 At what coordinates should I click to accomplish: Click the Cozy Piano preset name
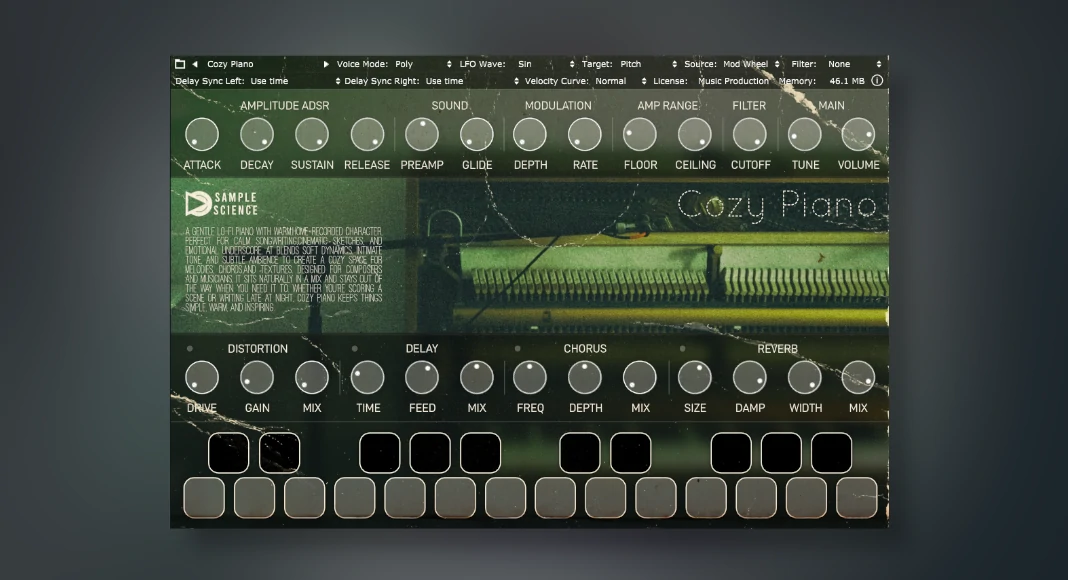(230, 64)
